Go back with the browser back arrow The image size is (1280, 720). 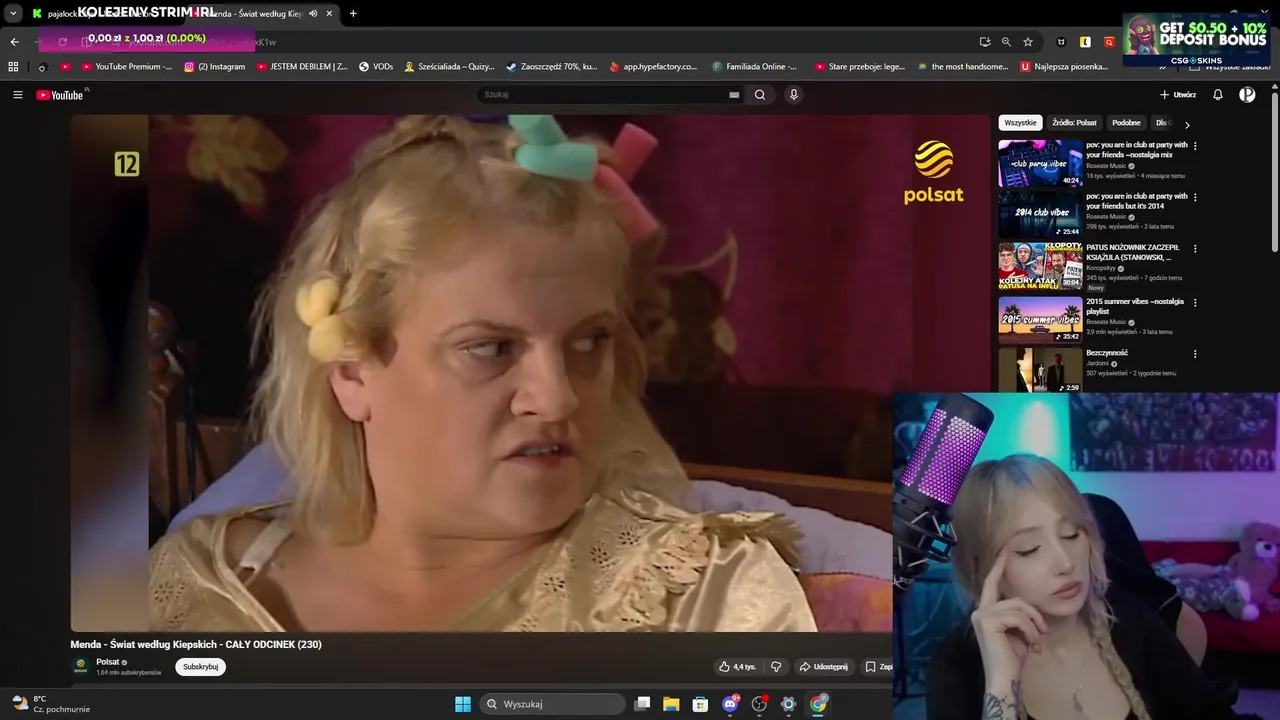coord(14,42)
